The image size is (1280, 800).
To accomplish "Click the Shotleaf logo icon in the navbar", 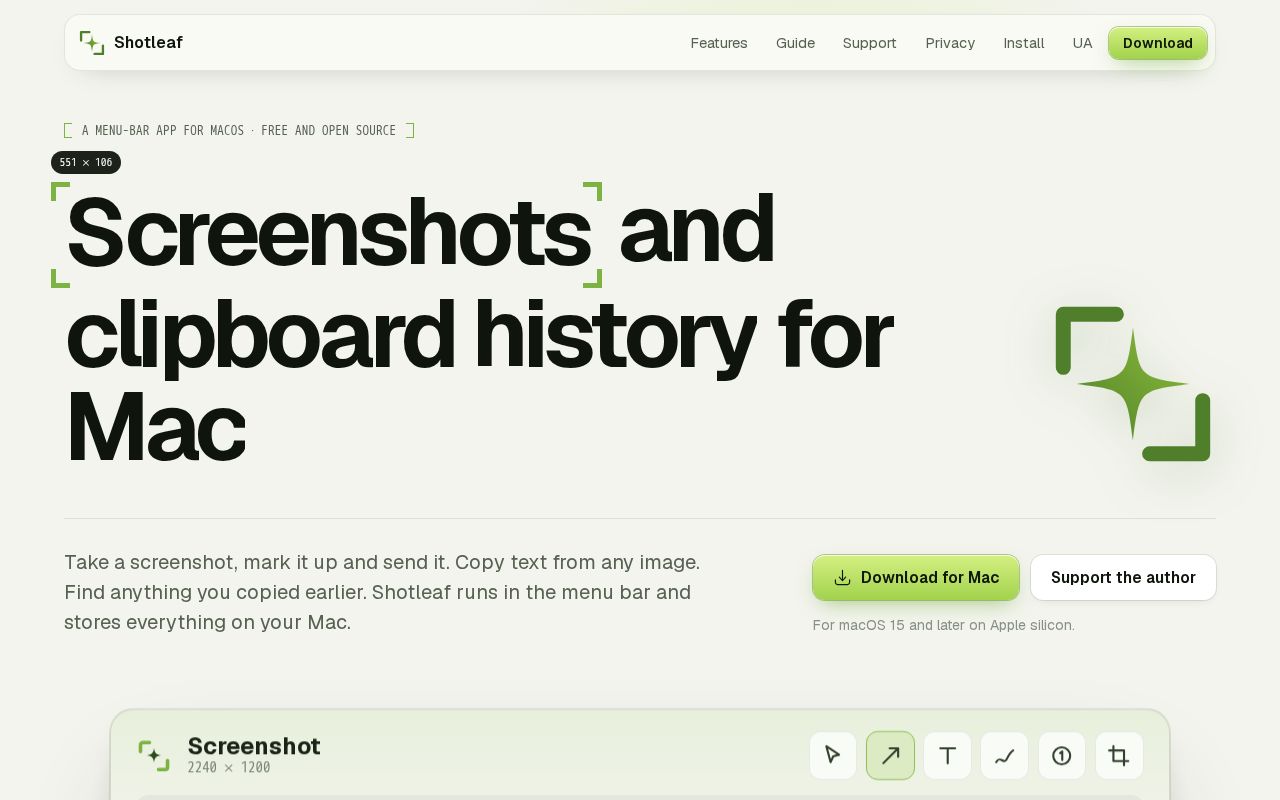I will point(92,43).
